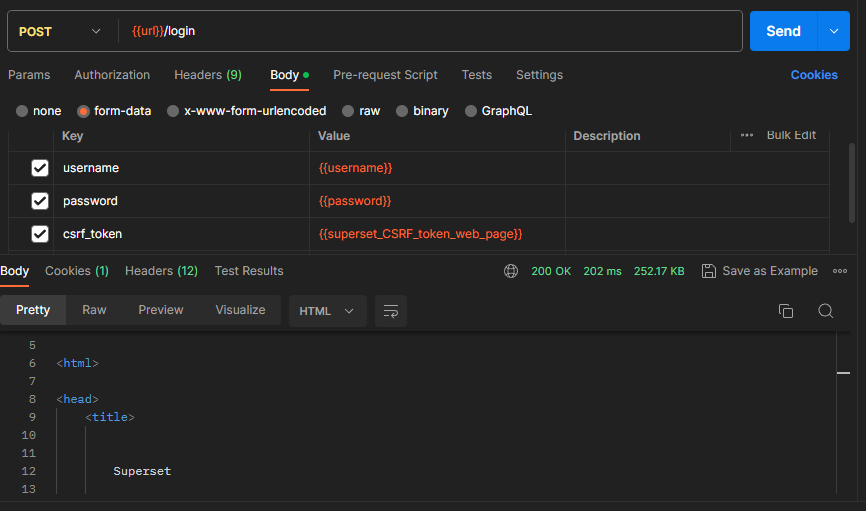This screenshot has width=866, height=511.
Task: Select the response Body tab
Action: [x=14, y=271]
